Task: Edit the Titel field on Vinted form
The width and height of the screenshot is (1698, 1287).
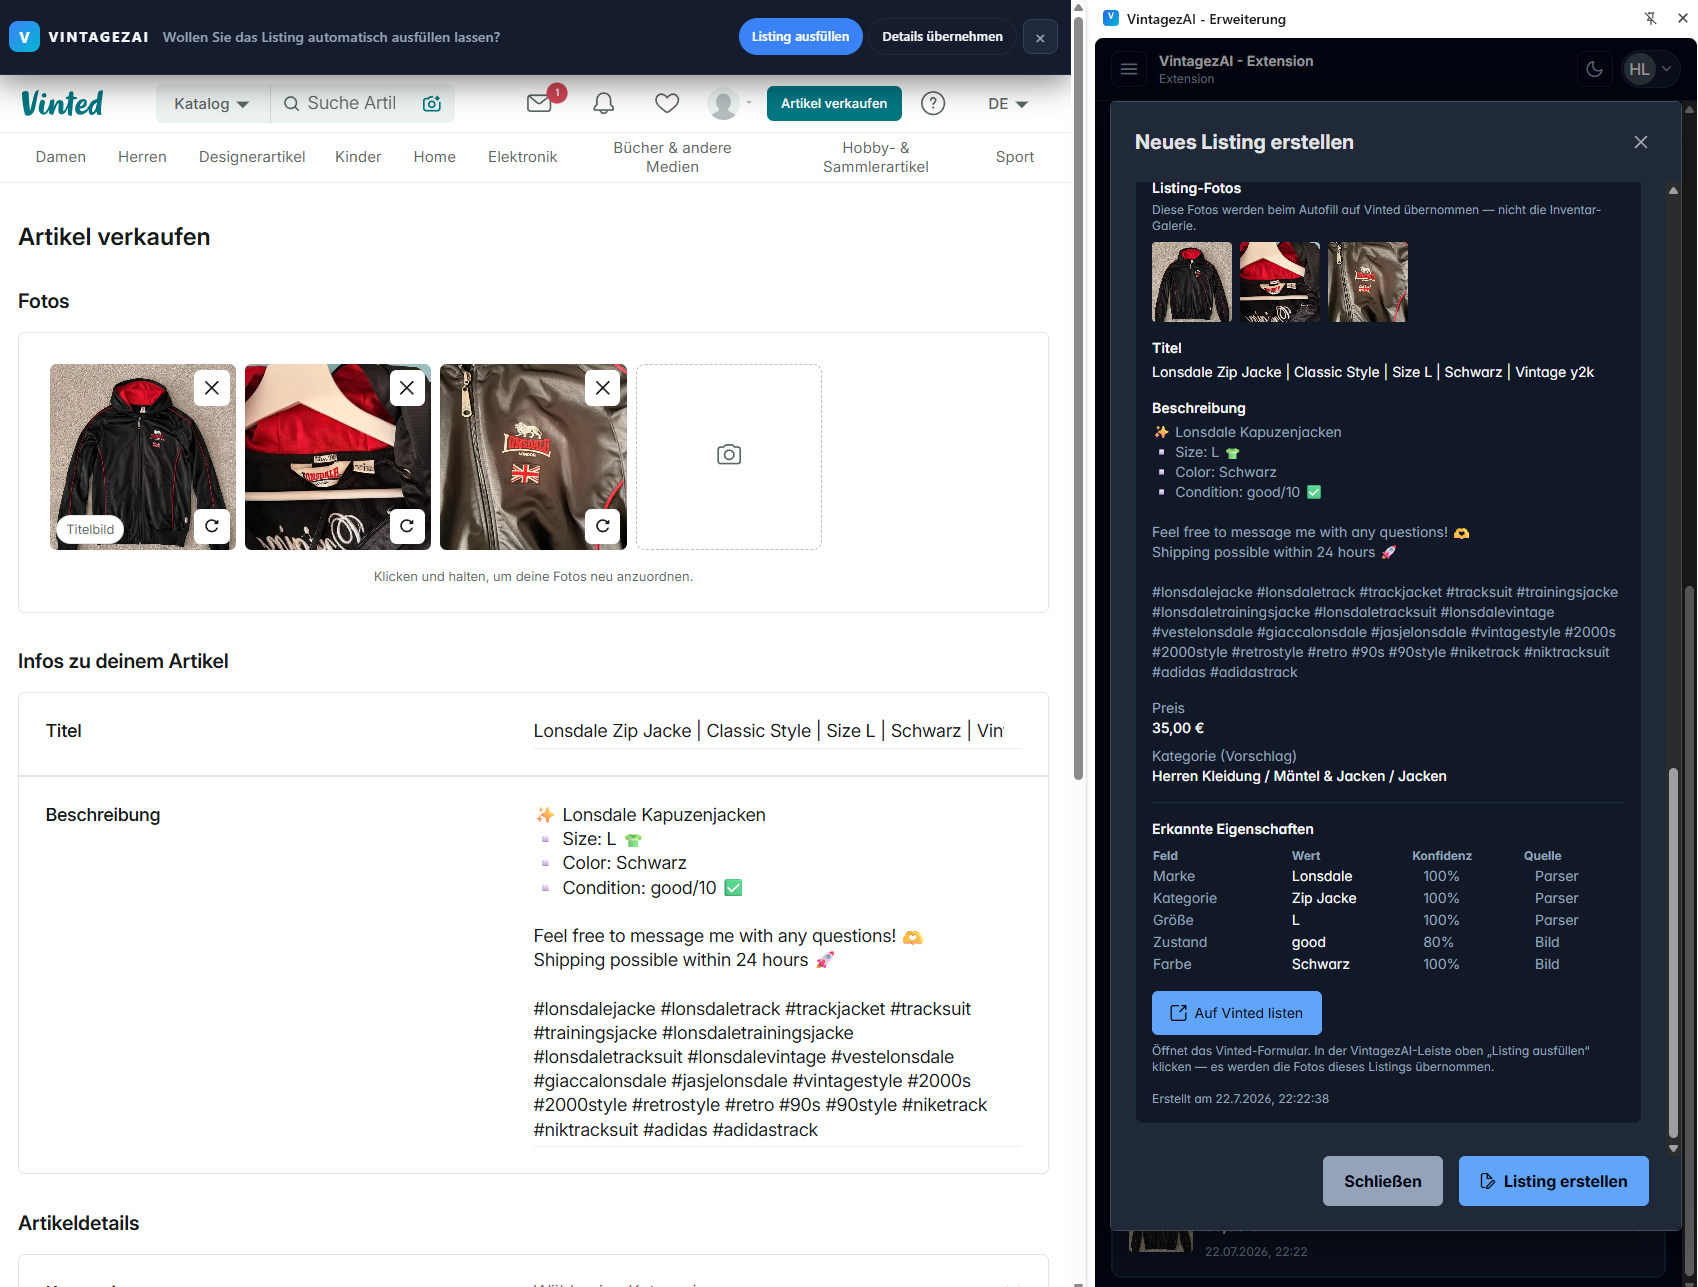Action: click(777, 731)
